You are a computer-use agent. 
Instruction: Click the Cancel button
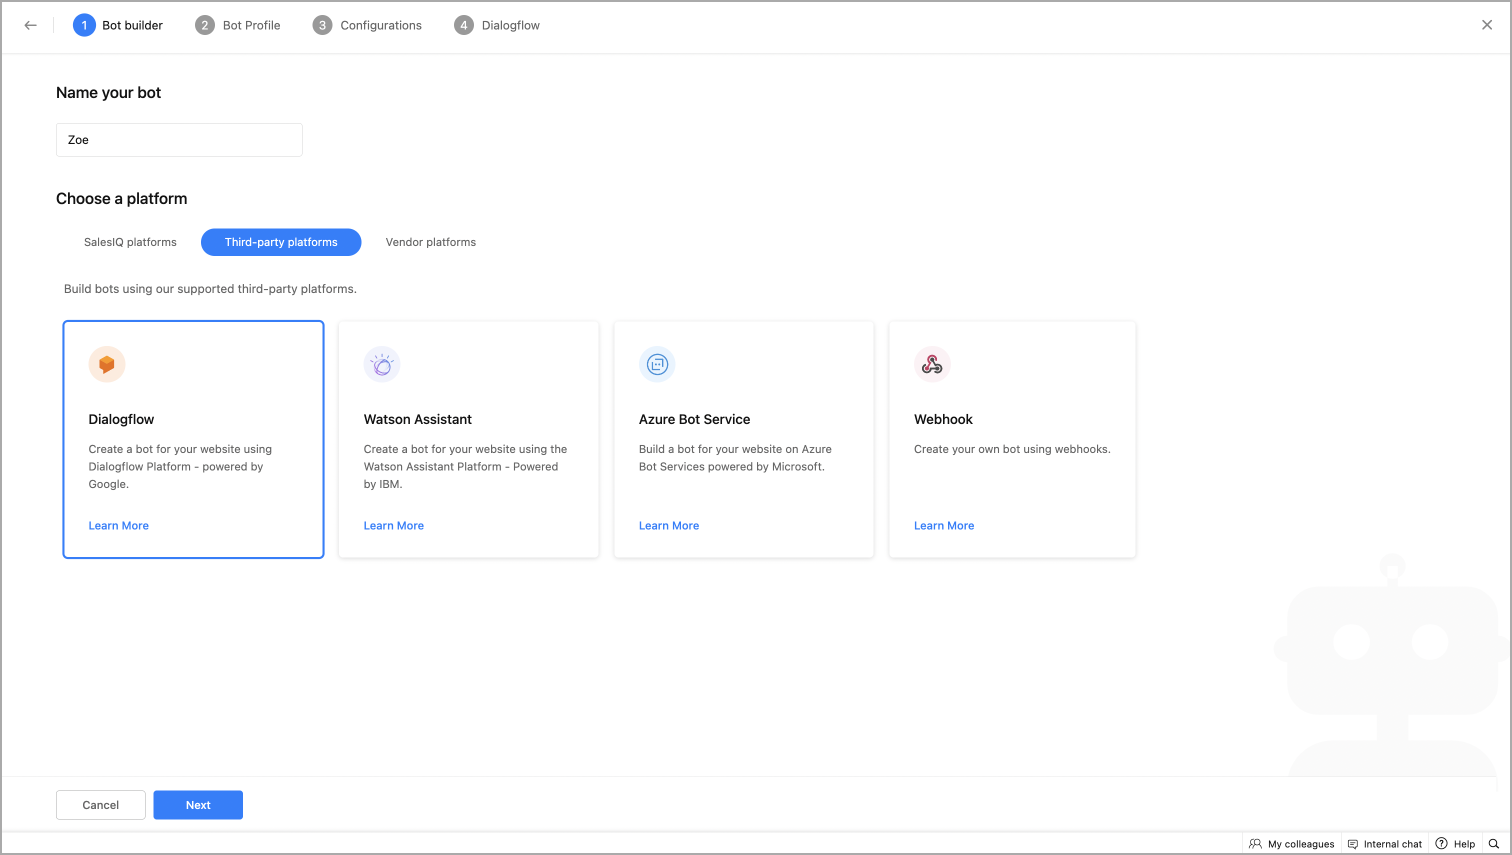coord(101,805)
